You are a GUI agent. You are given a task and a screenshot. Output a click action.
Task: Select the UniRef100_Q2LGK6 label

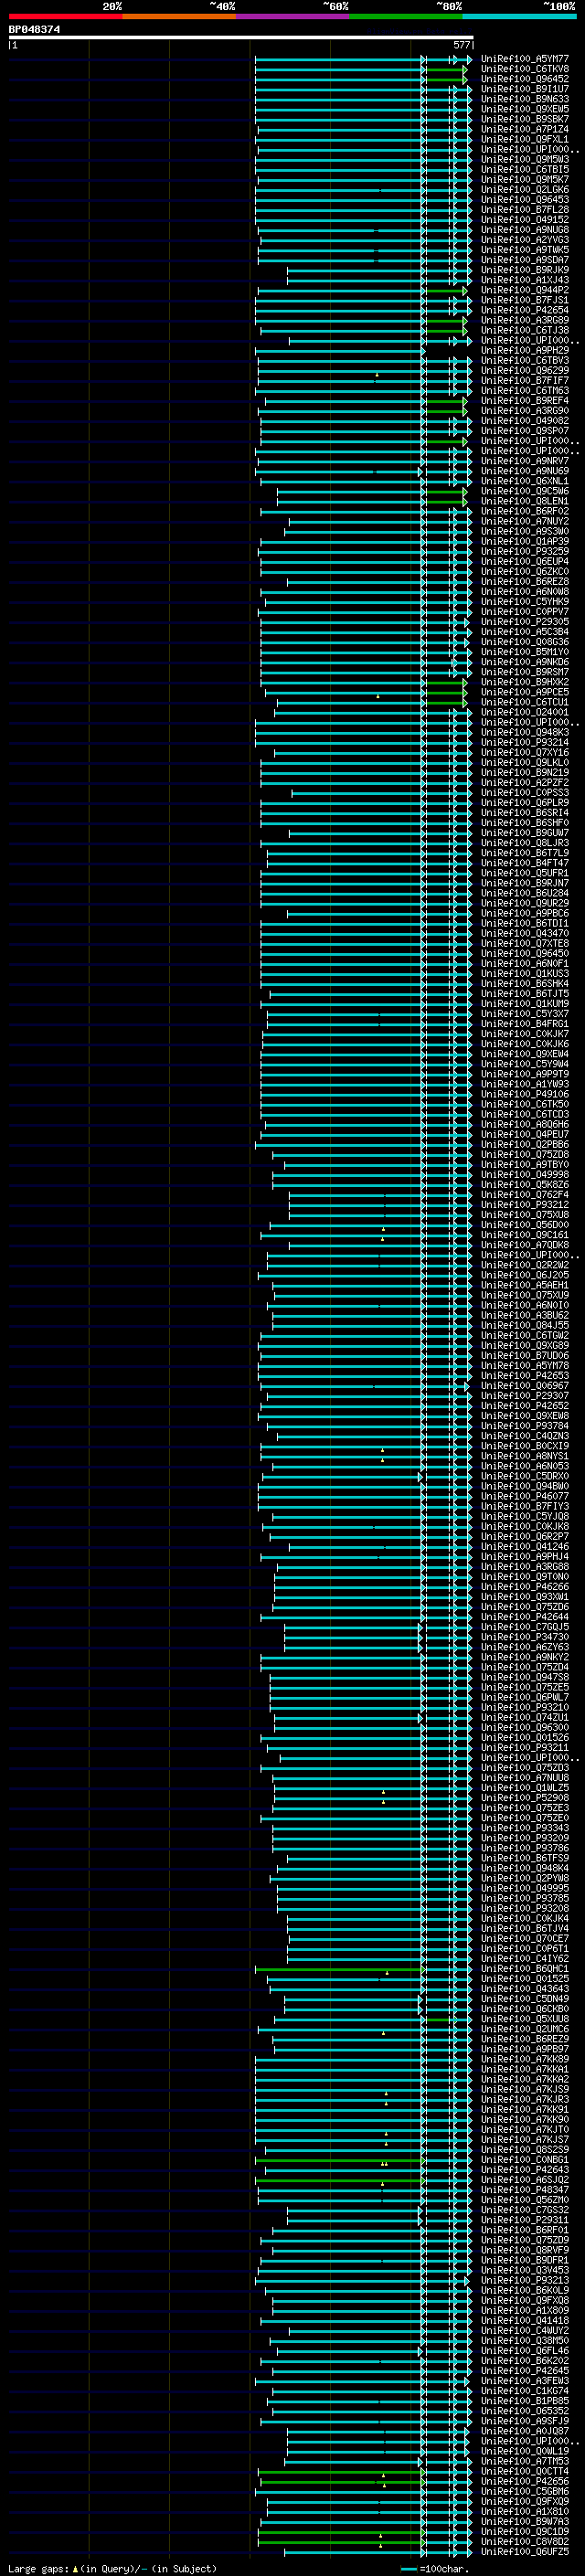pos(525,190)
